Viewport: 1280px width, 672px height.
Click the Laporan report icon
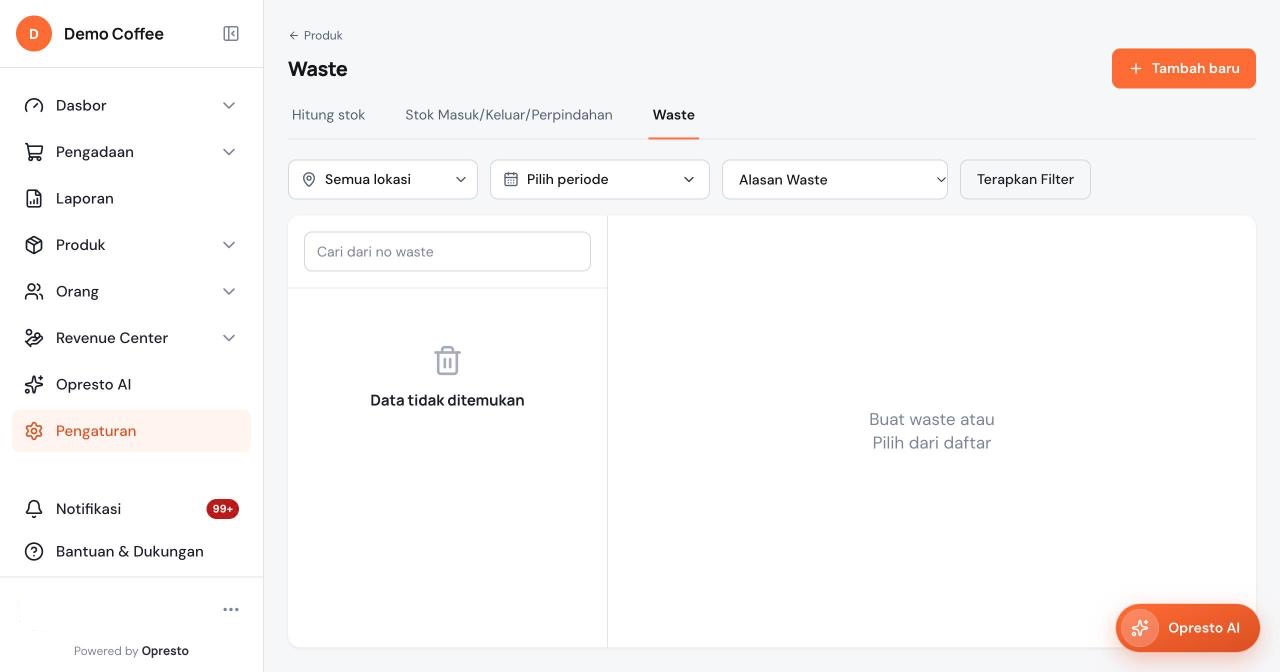coord(34,199)
